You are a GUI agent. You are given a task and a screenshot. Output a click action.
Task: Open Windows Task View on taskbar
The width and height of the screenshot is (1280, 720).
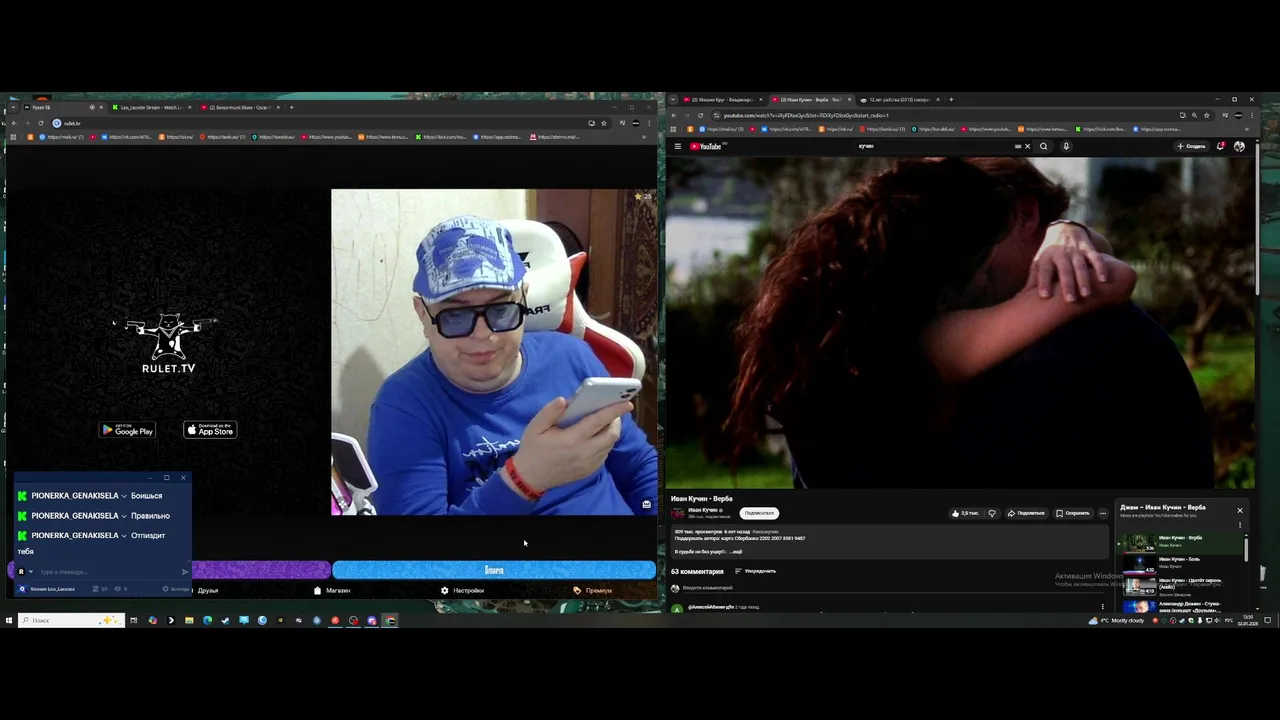[133, 620]
